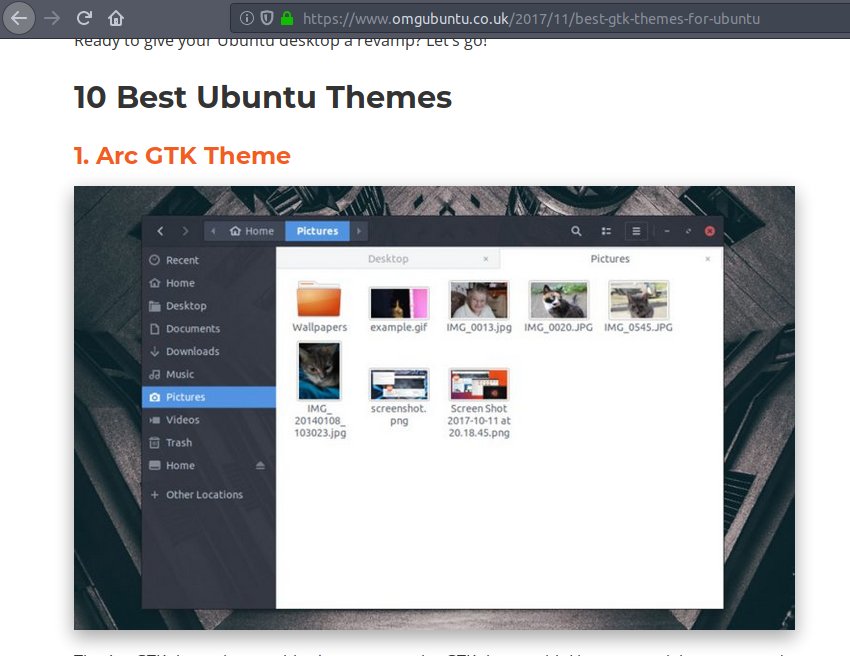Open Music in the sidebar
This screenshot has width=850, height=656.
point(209,374)
